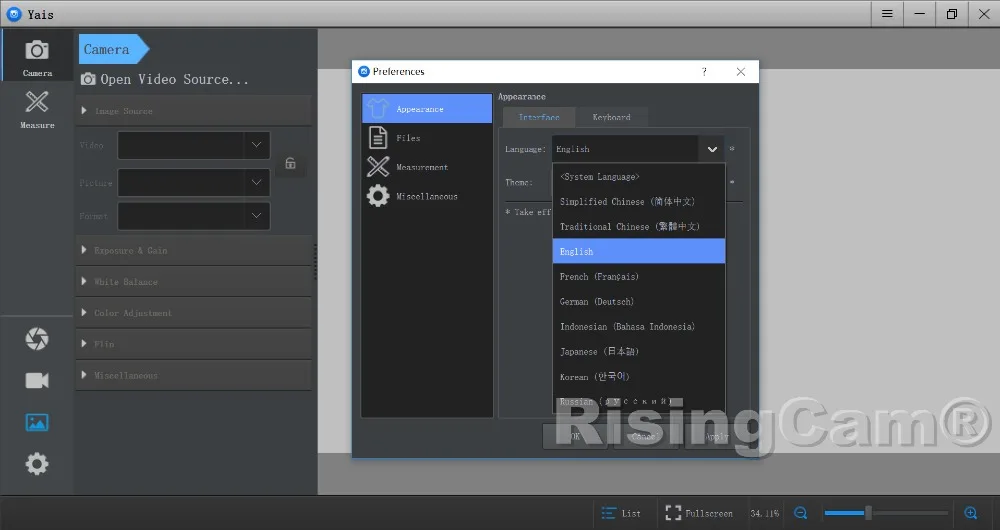This screenshot has height=530, width=1000.
Task: Choose <System Language> option
Action: point(639,177)
